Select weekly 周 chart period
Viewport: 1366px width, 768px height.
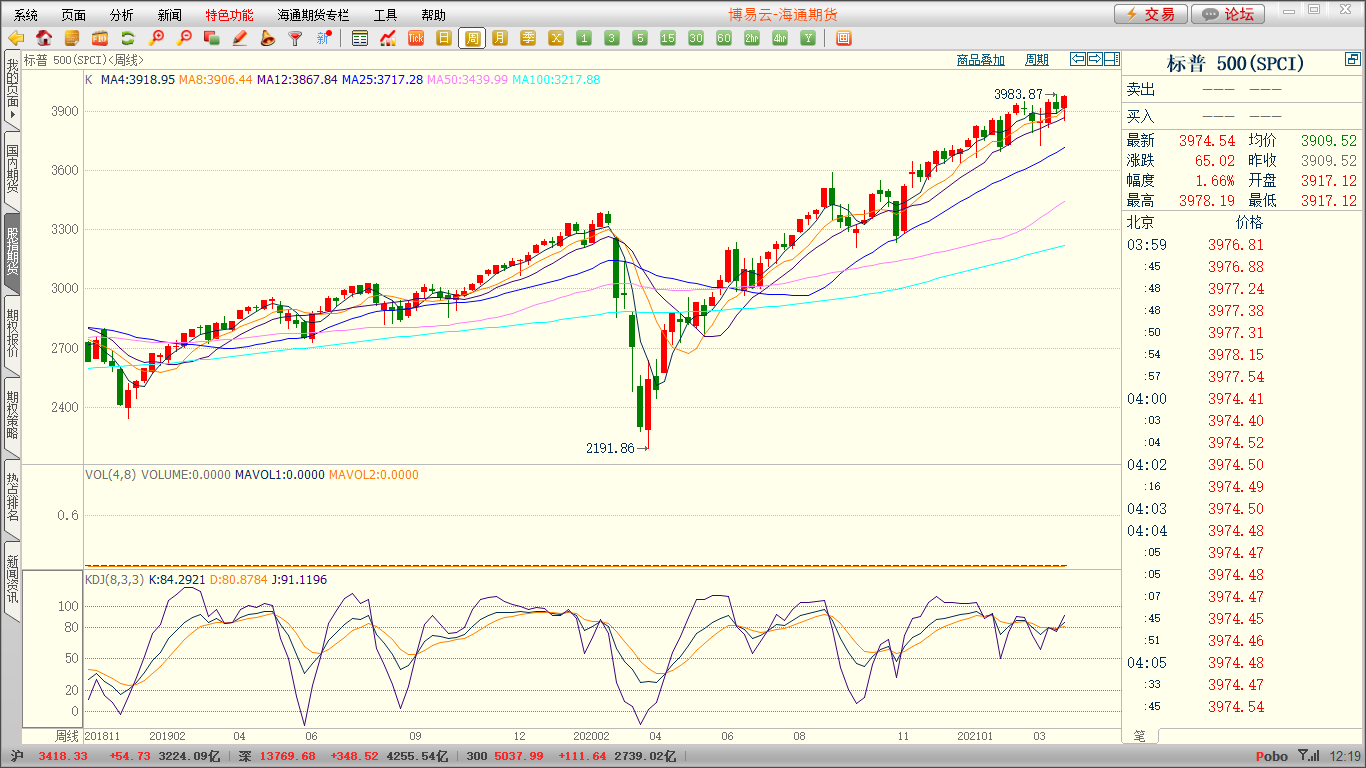472,38
